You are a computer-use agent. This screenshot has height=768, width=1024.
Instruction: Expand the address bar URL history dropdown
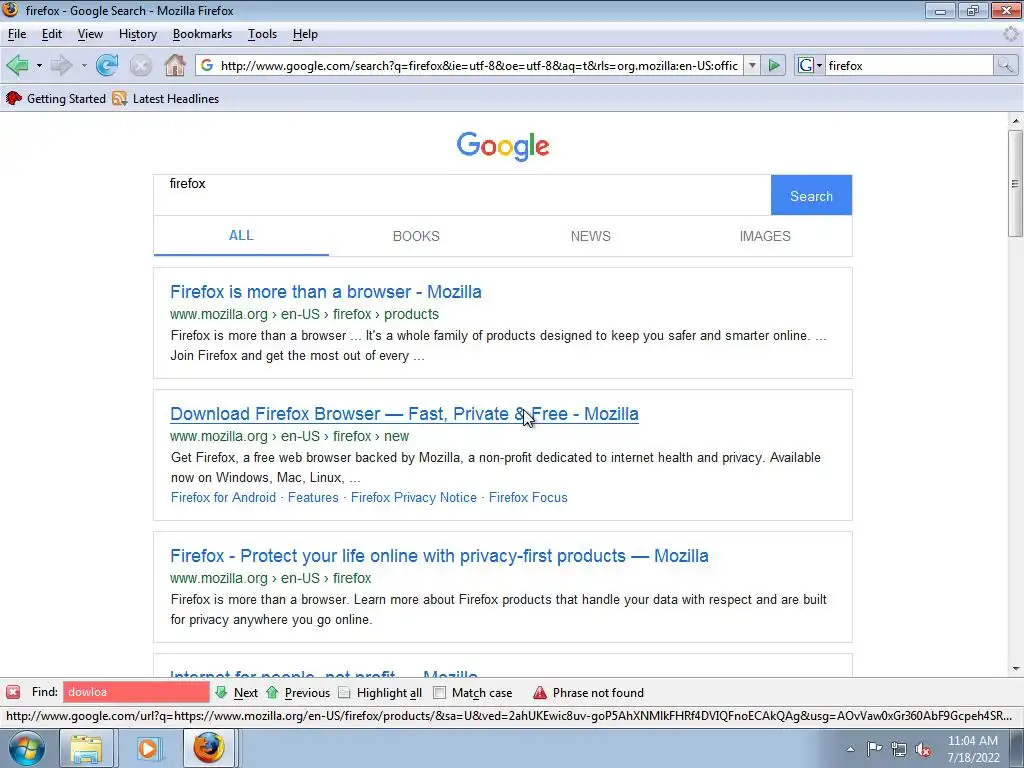click(x=752, y=65)
